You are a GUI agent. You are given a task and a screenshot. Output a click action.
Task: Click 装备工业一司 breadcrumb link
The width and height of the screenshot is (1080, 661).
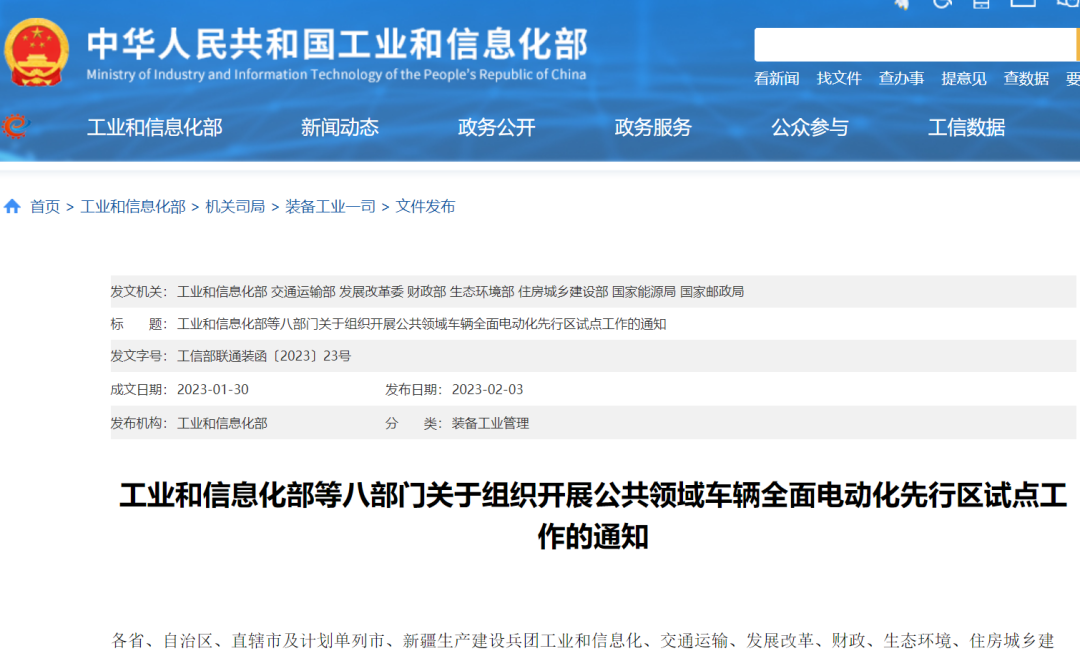coord(330,207)
